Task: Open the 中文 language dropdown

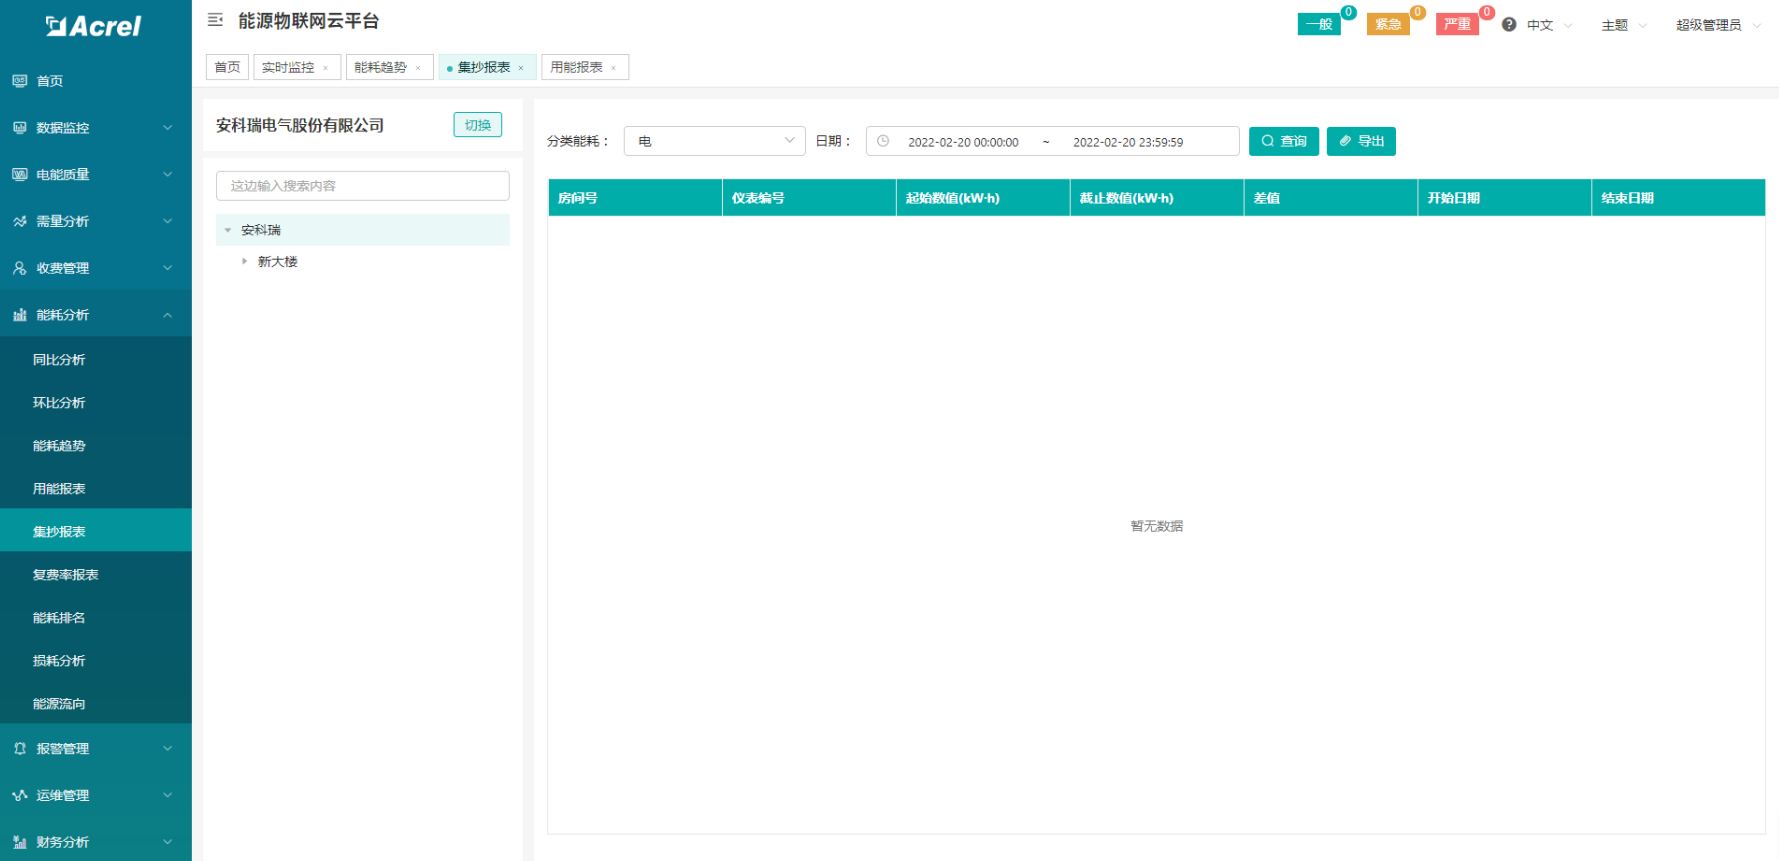Action: [x=1548, y=25]
